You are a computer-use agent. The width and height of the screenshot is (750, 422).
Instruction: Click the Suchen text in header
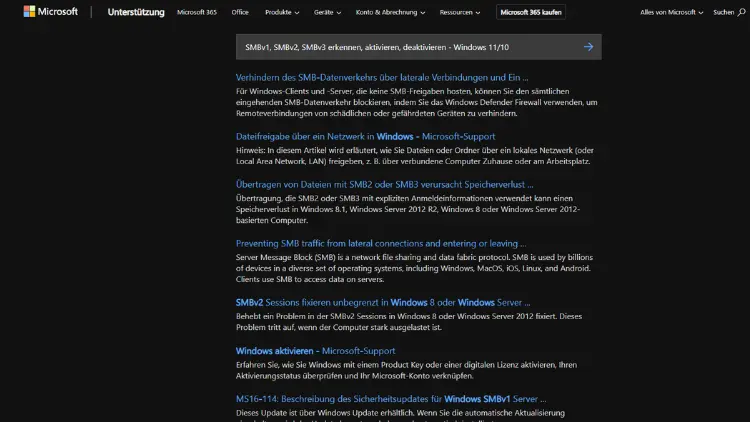click(x=723, y=12)
